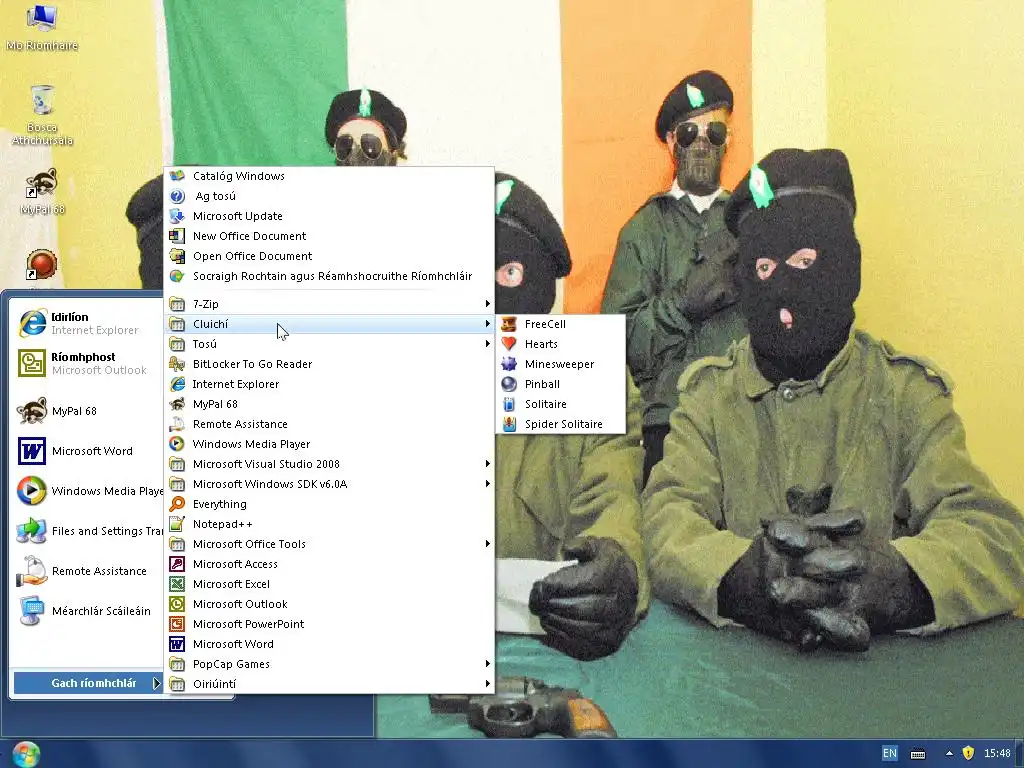Click the Windows Start orb button
The width and height of the screenshot is (1024, 768).
pyautogui.click(x=26, y=754)
